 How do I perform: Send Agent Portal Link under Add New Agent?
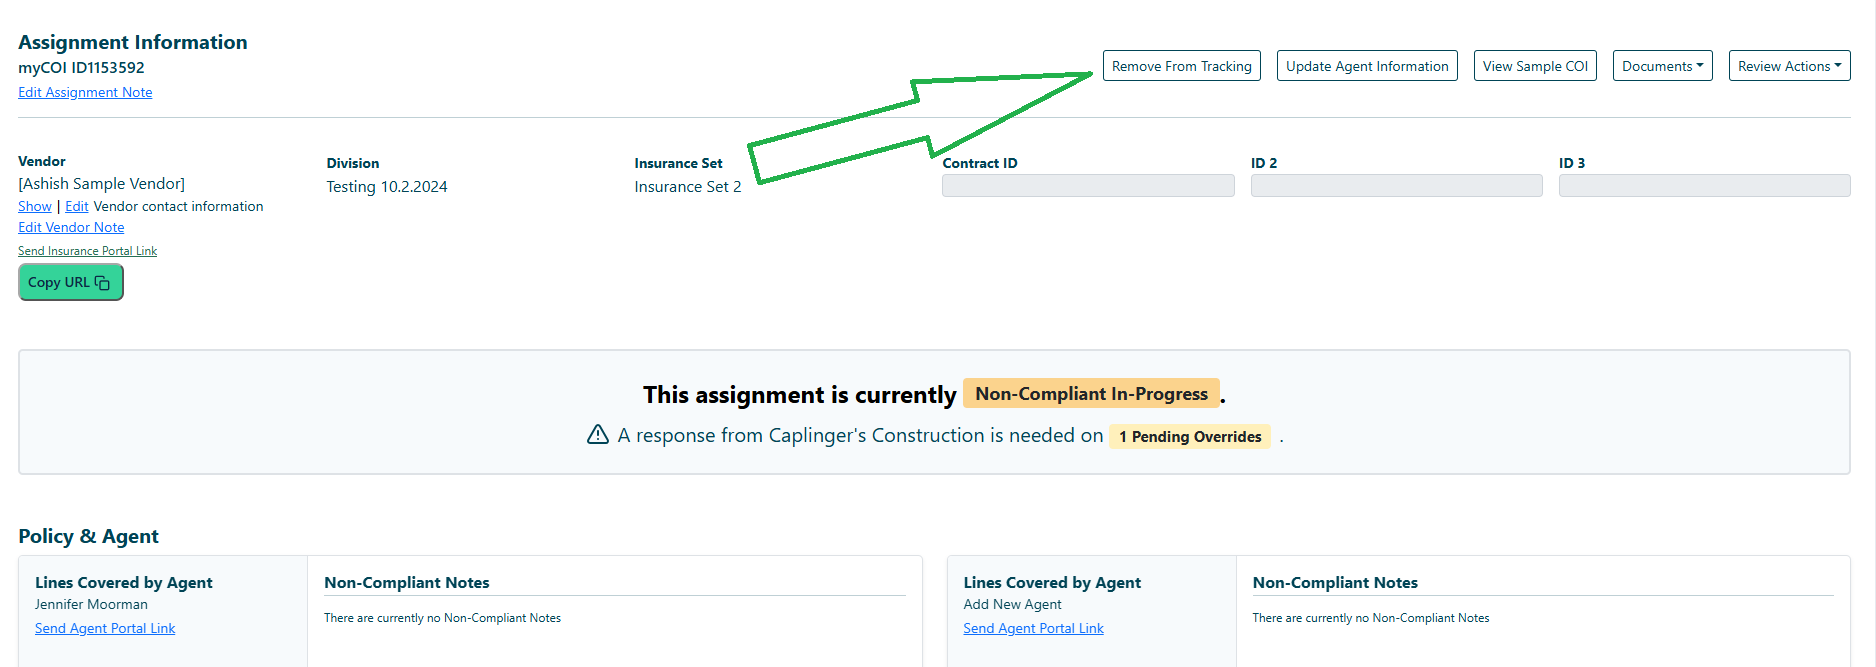coord(1033,628)
